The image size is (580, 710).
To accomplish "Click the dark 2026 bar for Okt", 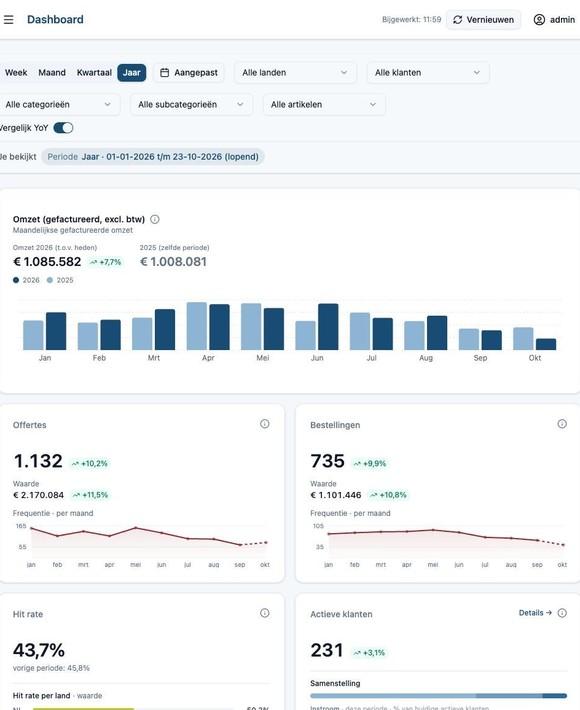I will (546, 344).
